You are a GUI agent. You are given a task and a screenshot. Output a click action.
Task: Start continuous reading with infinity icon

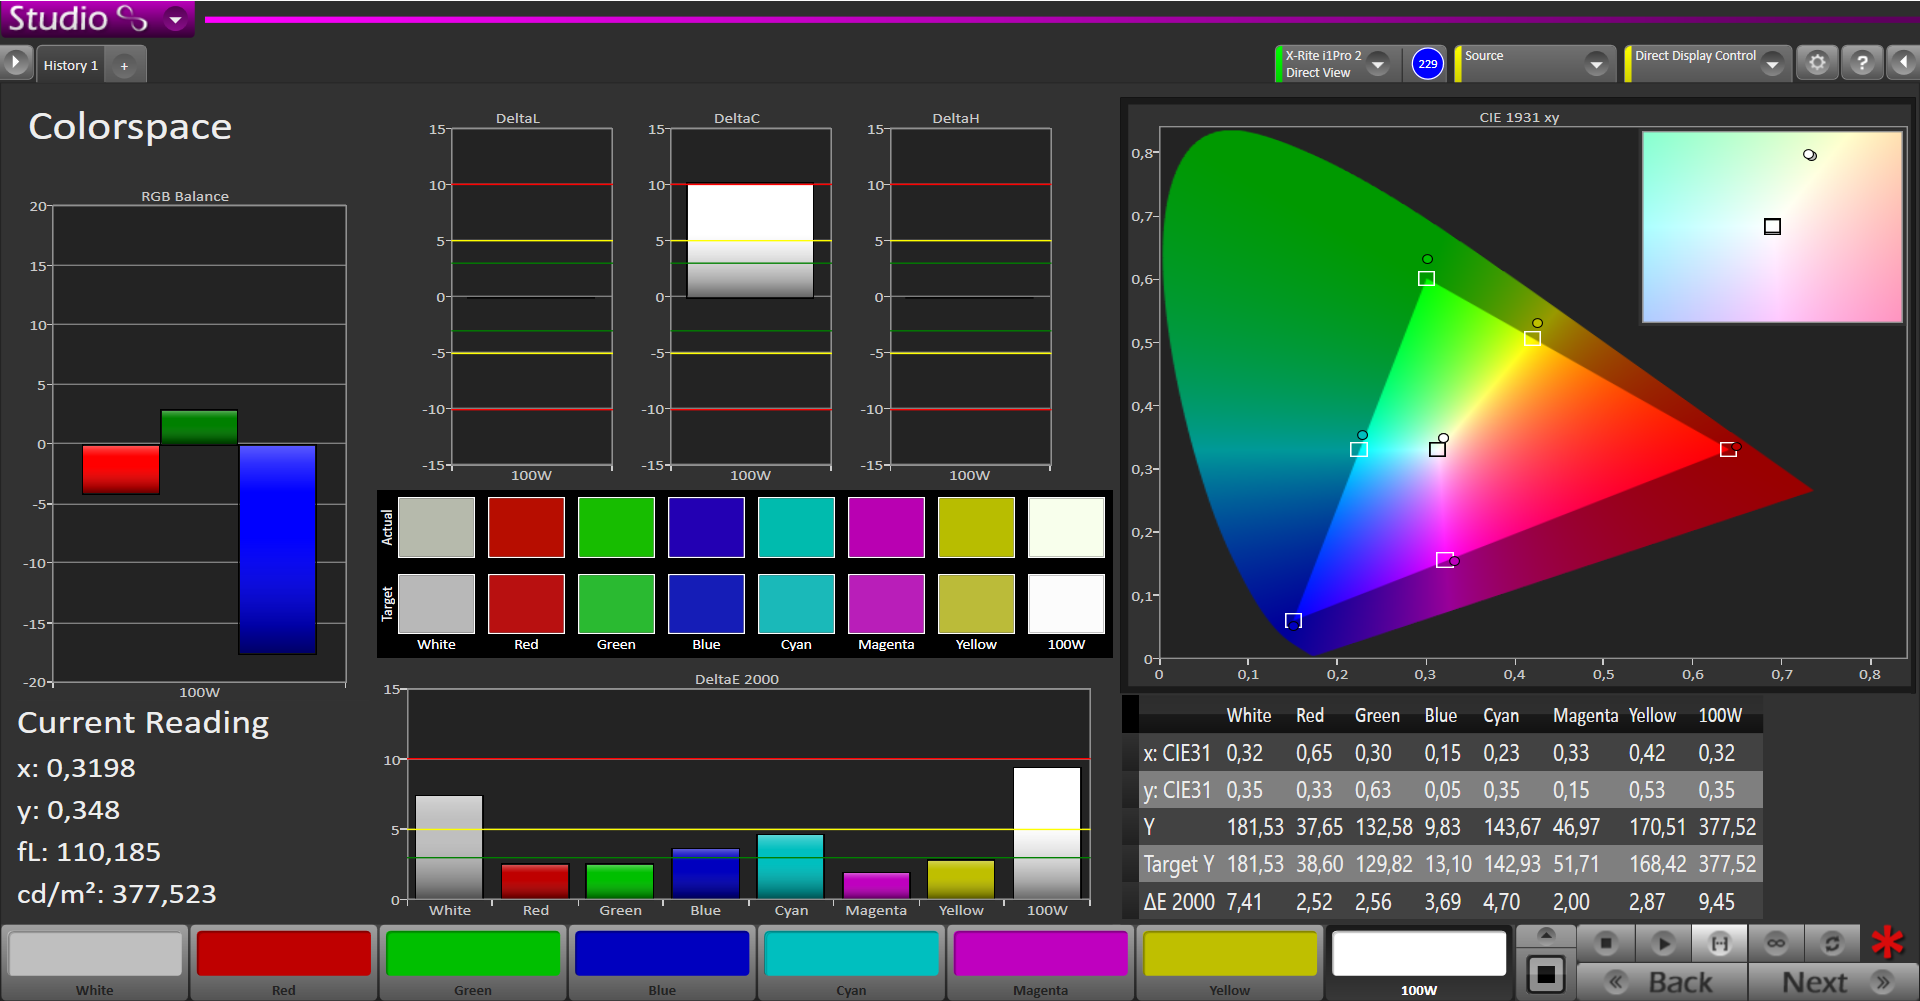pos(1776,943)
